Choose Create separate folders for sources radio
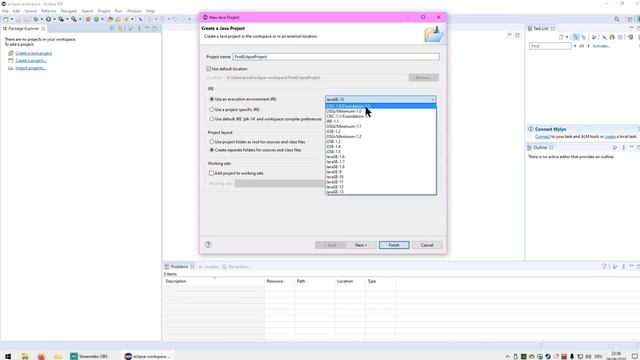 (211, 150)
